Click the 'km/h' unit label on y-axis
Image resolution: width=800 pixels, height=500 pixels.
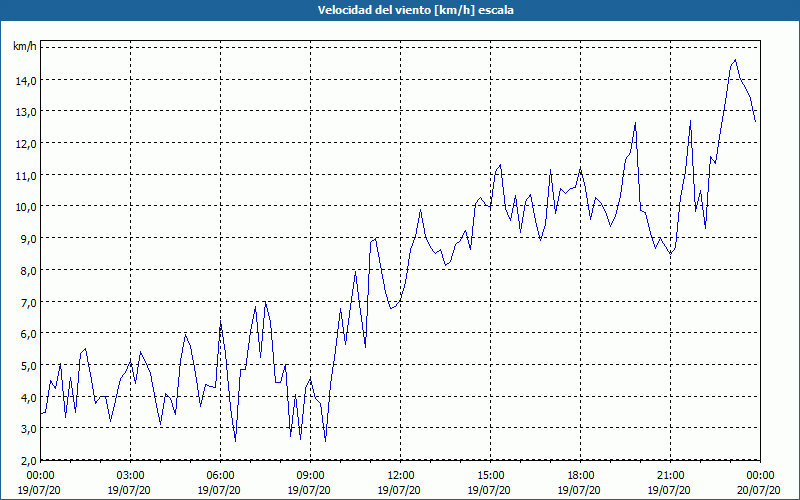[25, 46]
